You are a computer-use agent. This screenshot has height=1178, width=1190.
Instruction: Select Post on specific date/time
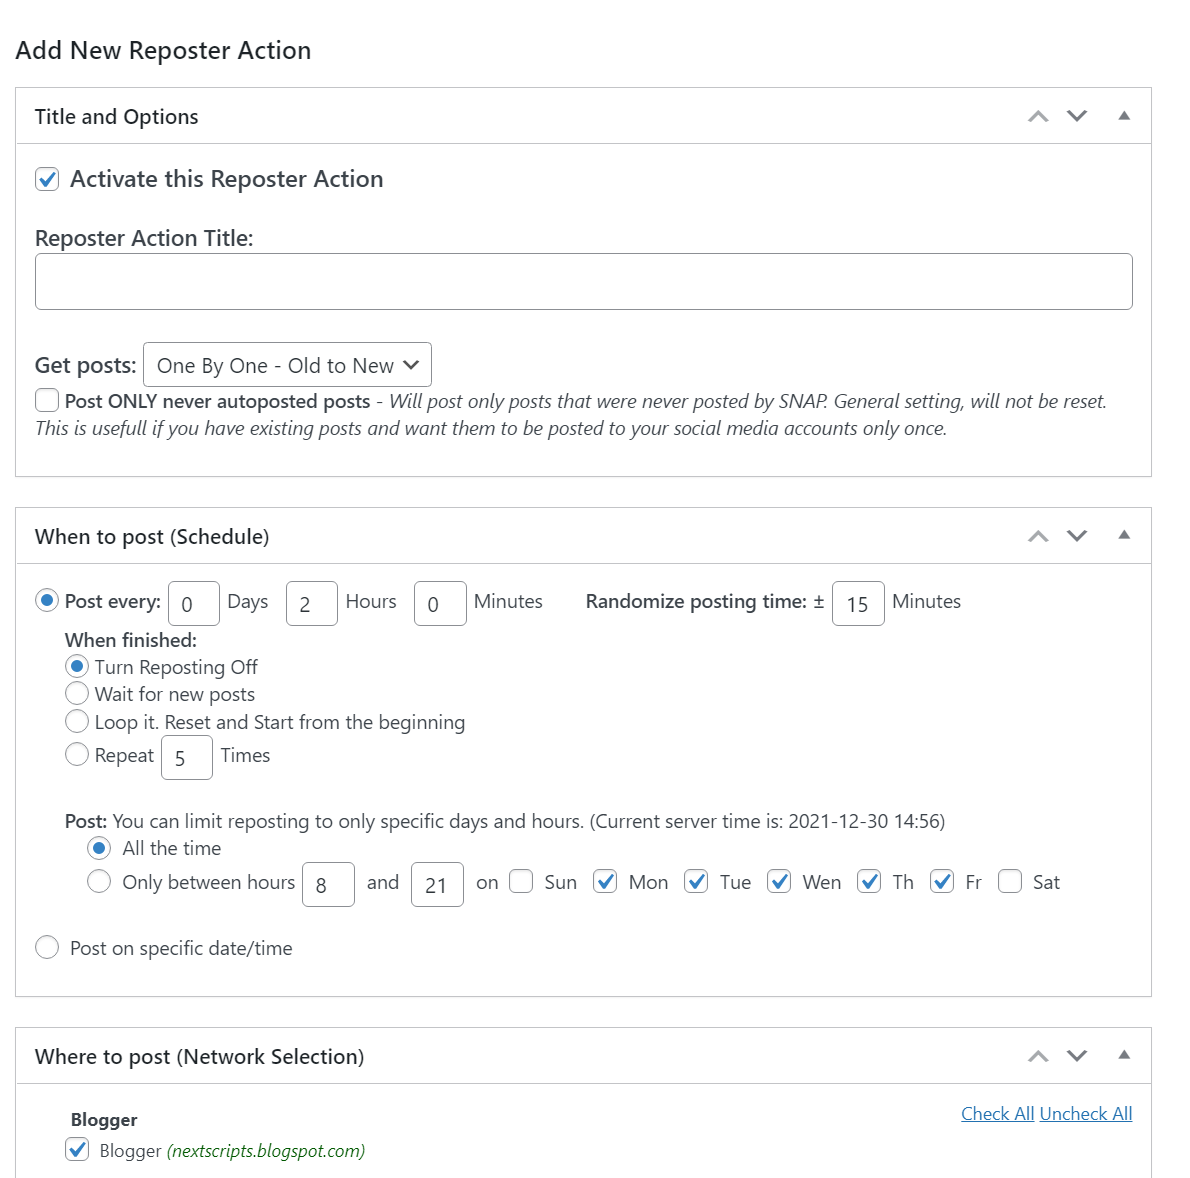(x=47, y=948)
